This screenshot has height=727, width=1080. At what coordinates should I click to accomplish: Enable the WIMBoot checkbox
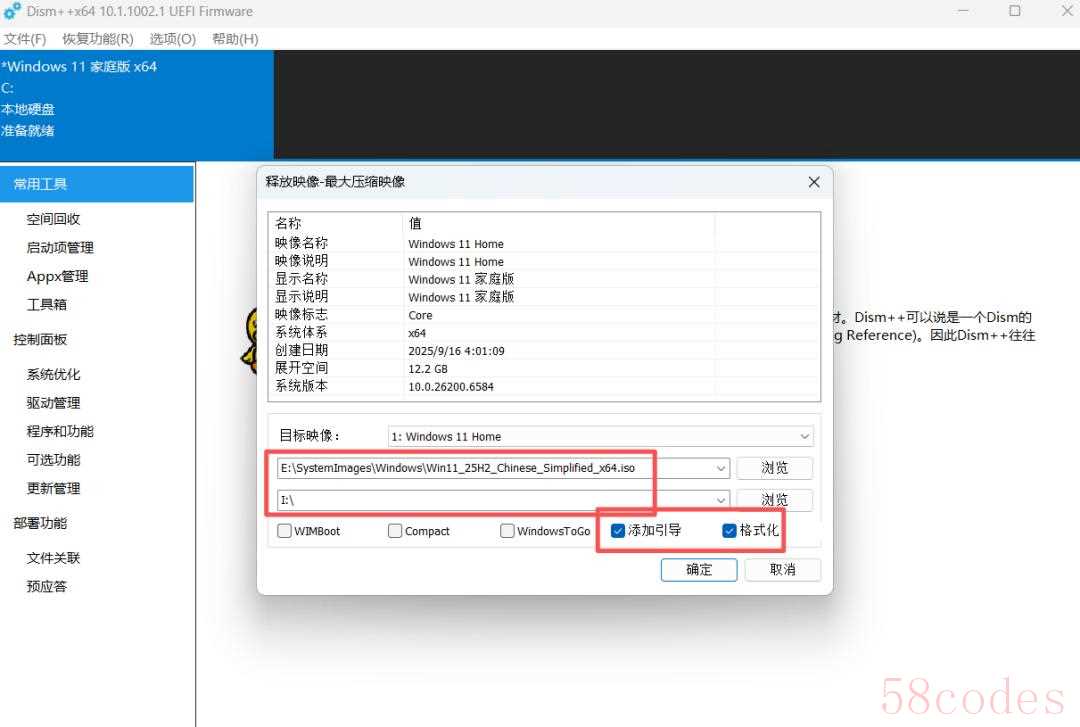pyautogui.click(x=285, y=531)
